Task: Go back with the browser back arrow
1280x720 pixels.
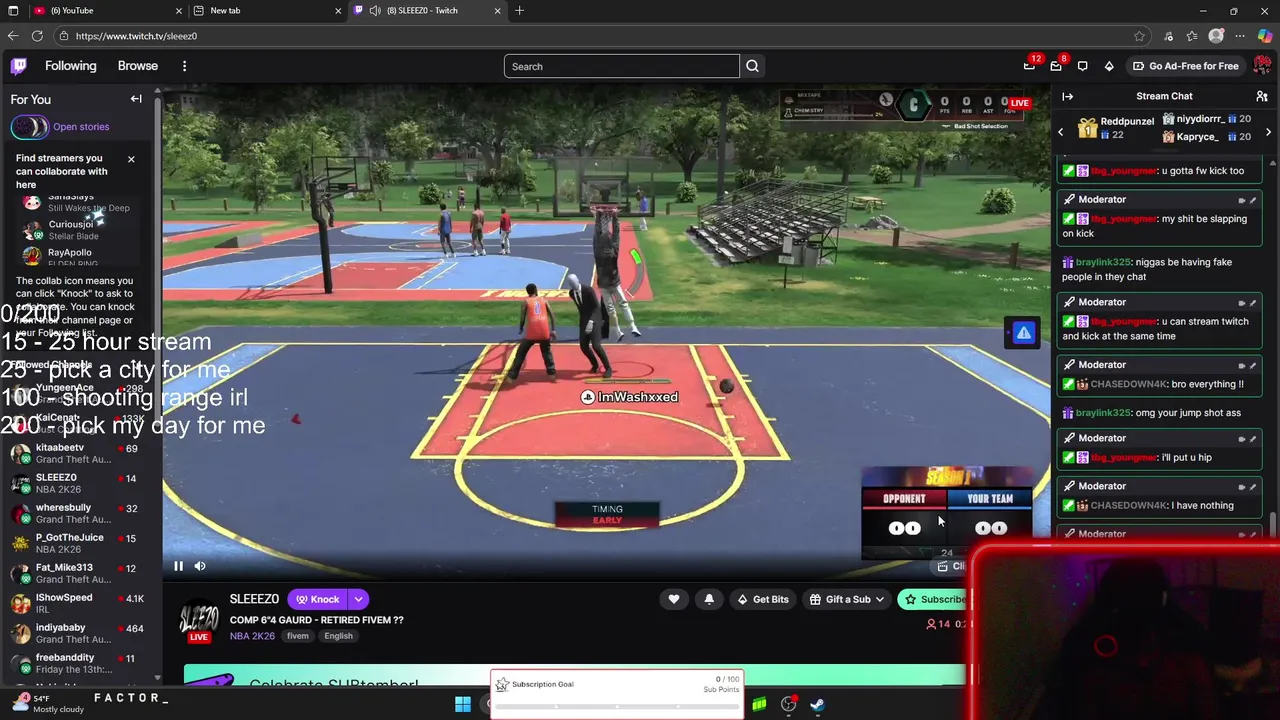Action: point(12,36)
